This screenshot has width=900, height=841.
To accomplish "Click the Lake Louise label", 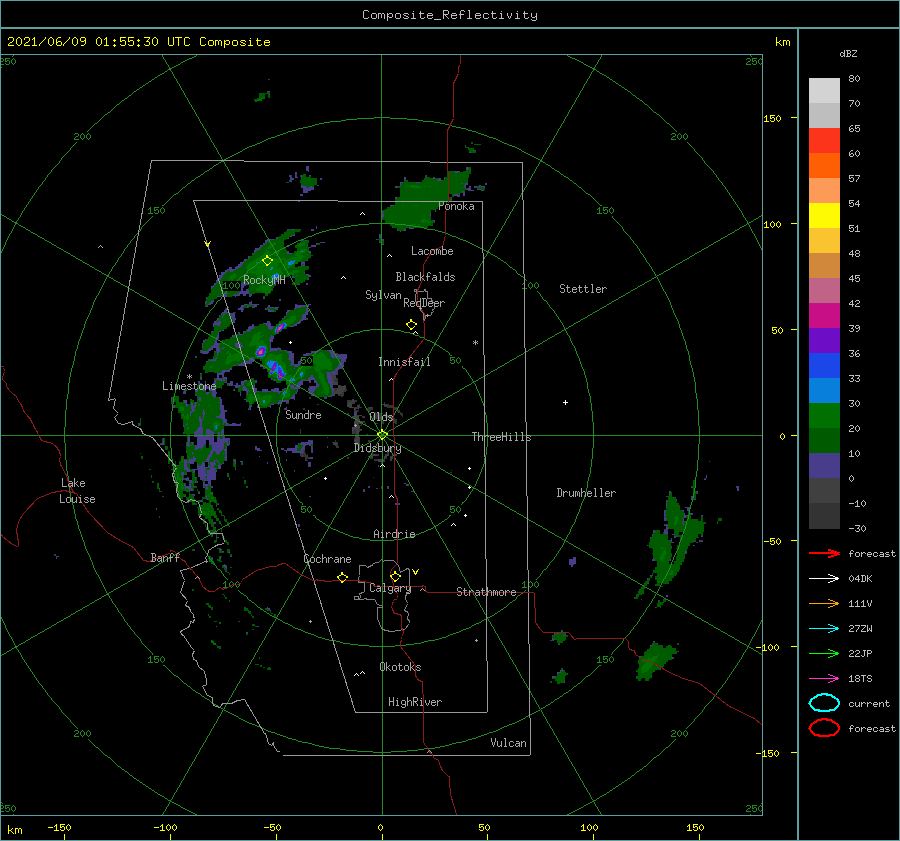I will point(77,491).
